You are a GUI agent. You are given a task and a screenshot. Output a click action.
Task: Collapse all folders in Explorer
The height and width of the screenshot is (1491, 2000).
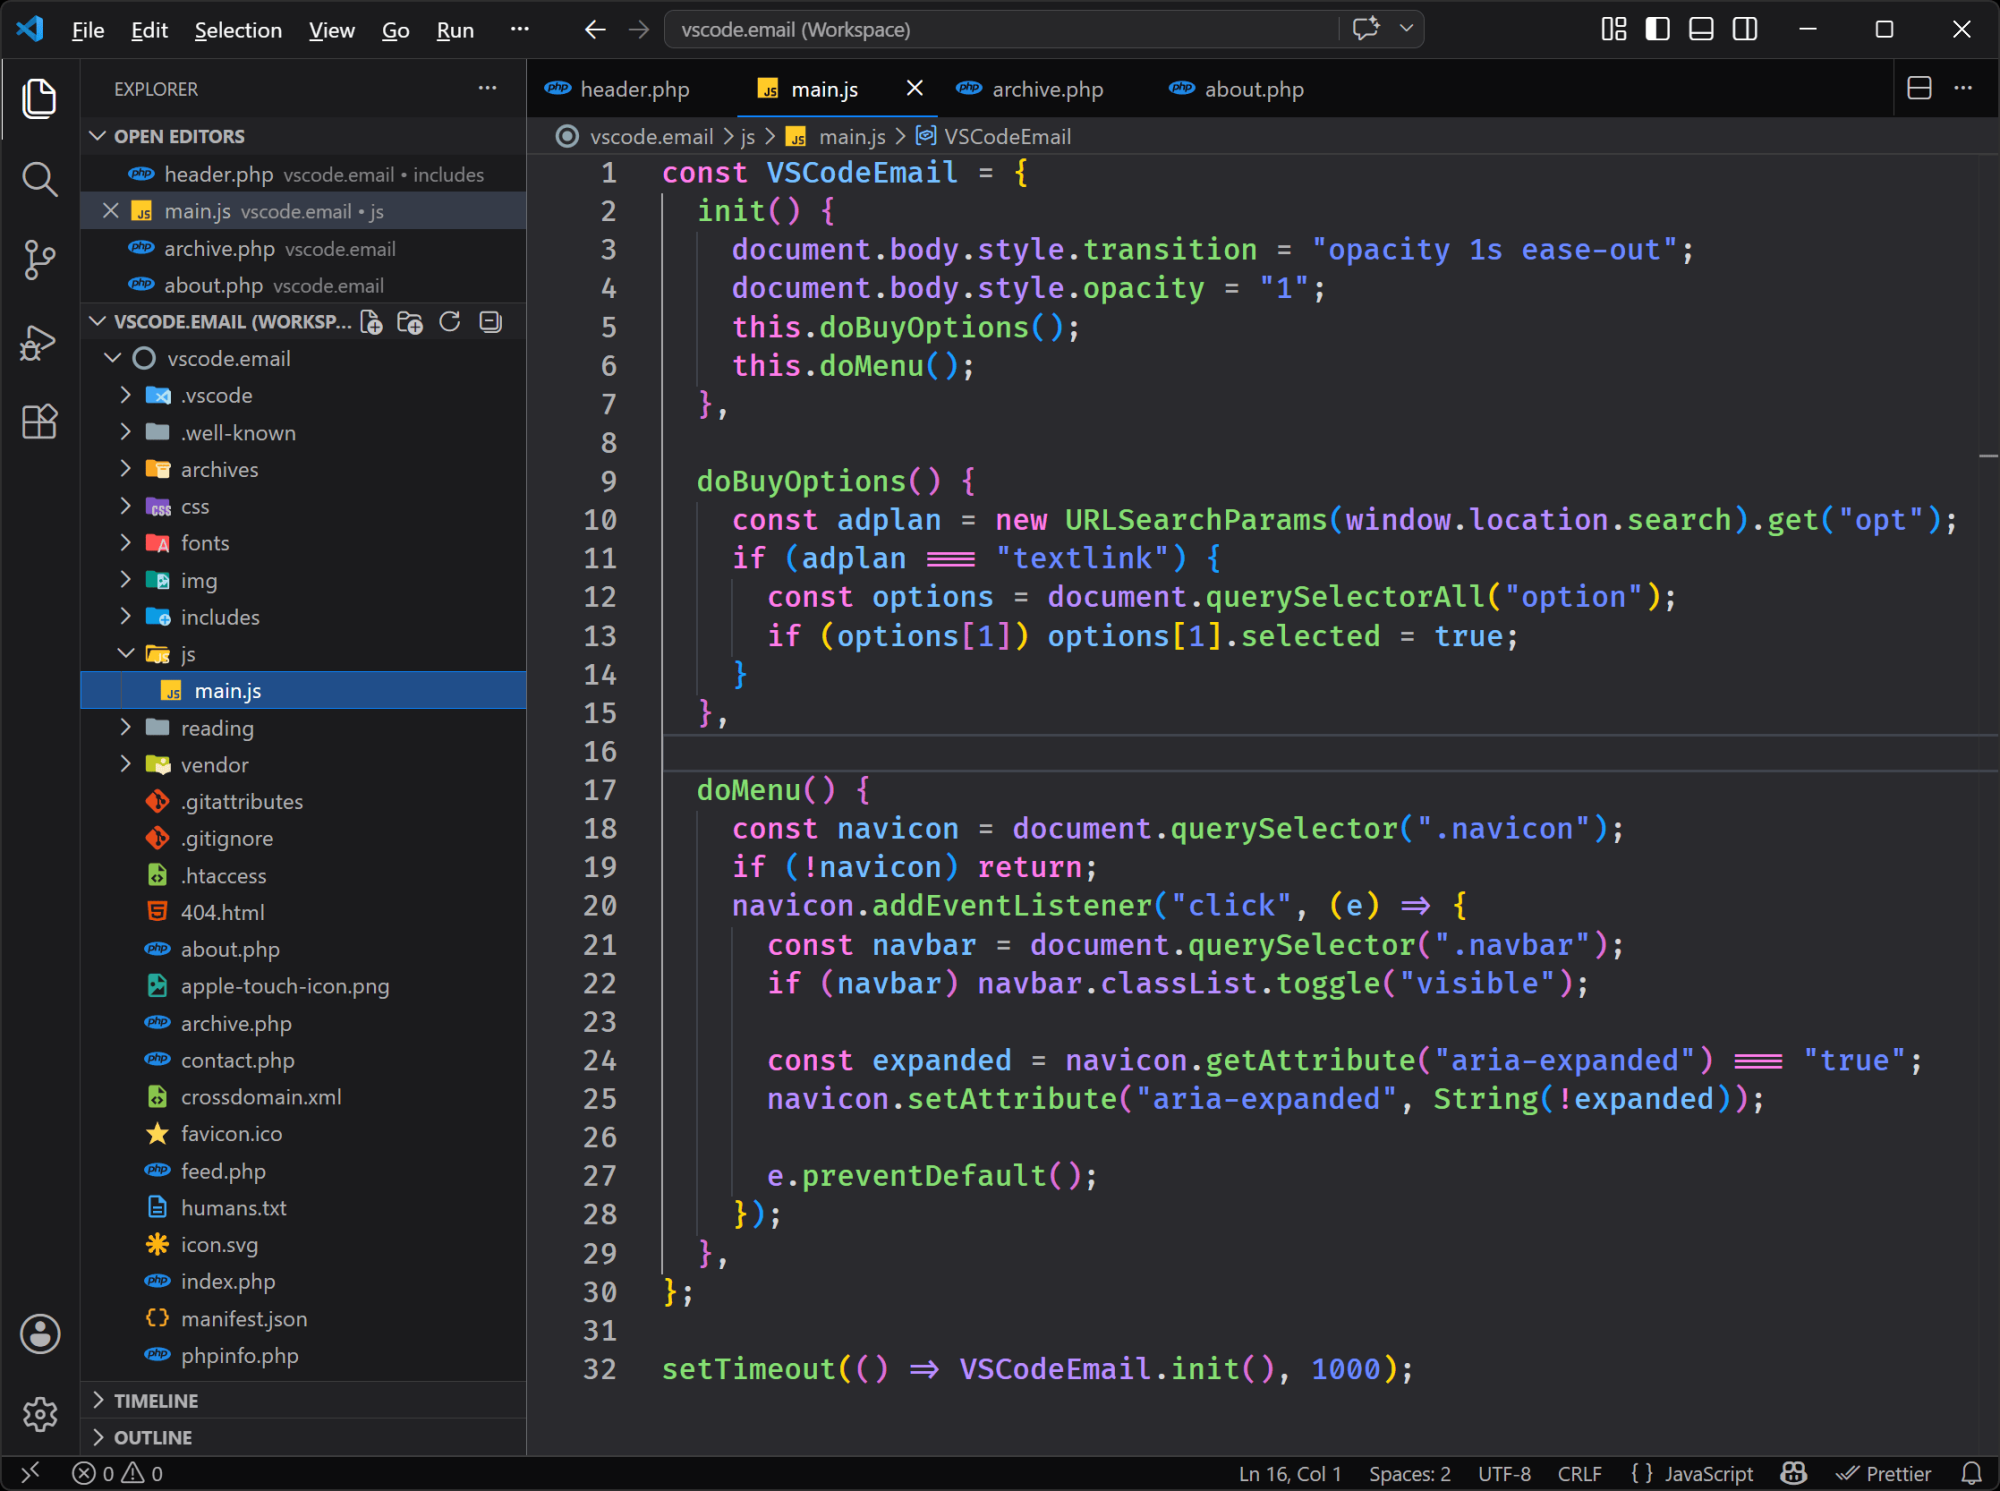[490, 322]
